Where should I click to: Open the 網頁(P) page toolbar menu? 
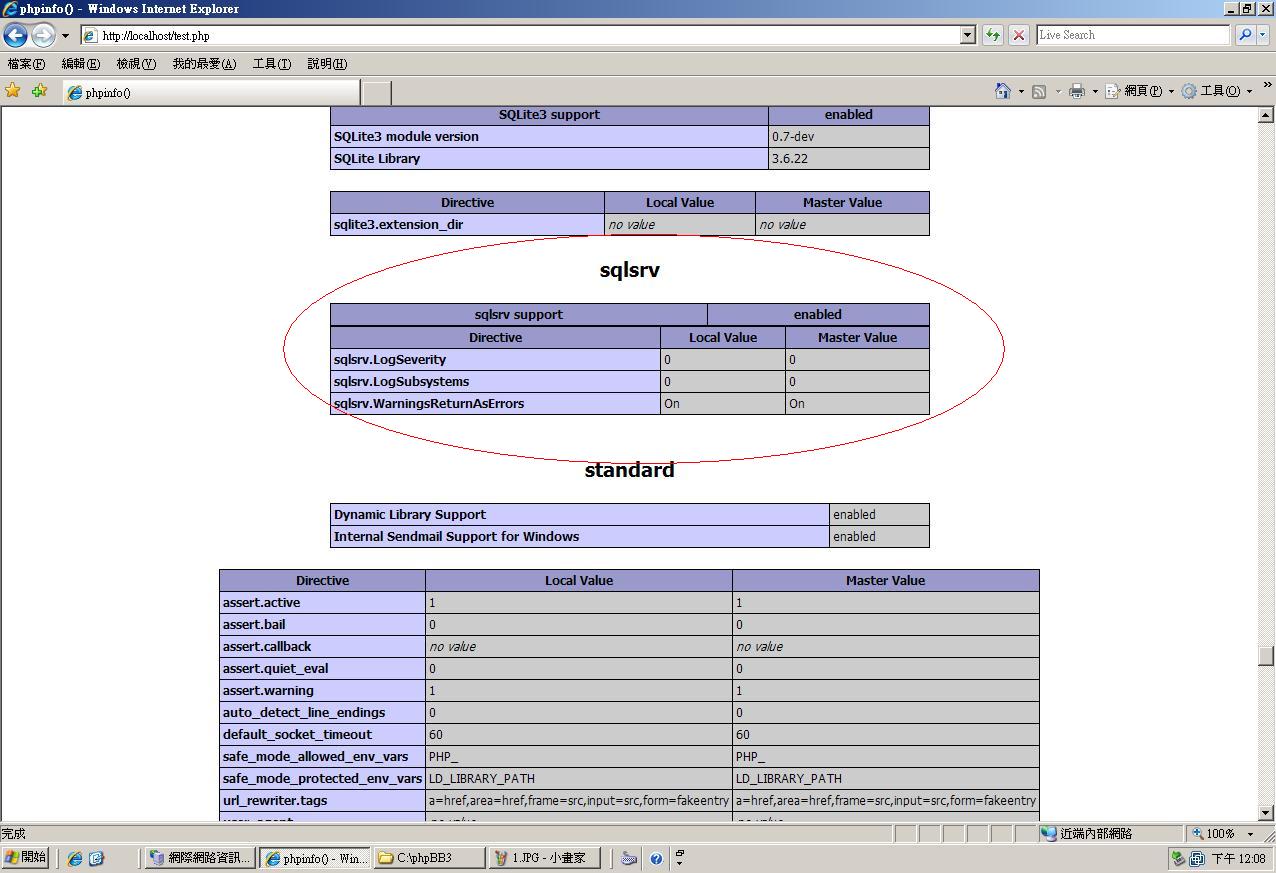pos(1139,91)
